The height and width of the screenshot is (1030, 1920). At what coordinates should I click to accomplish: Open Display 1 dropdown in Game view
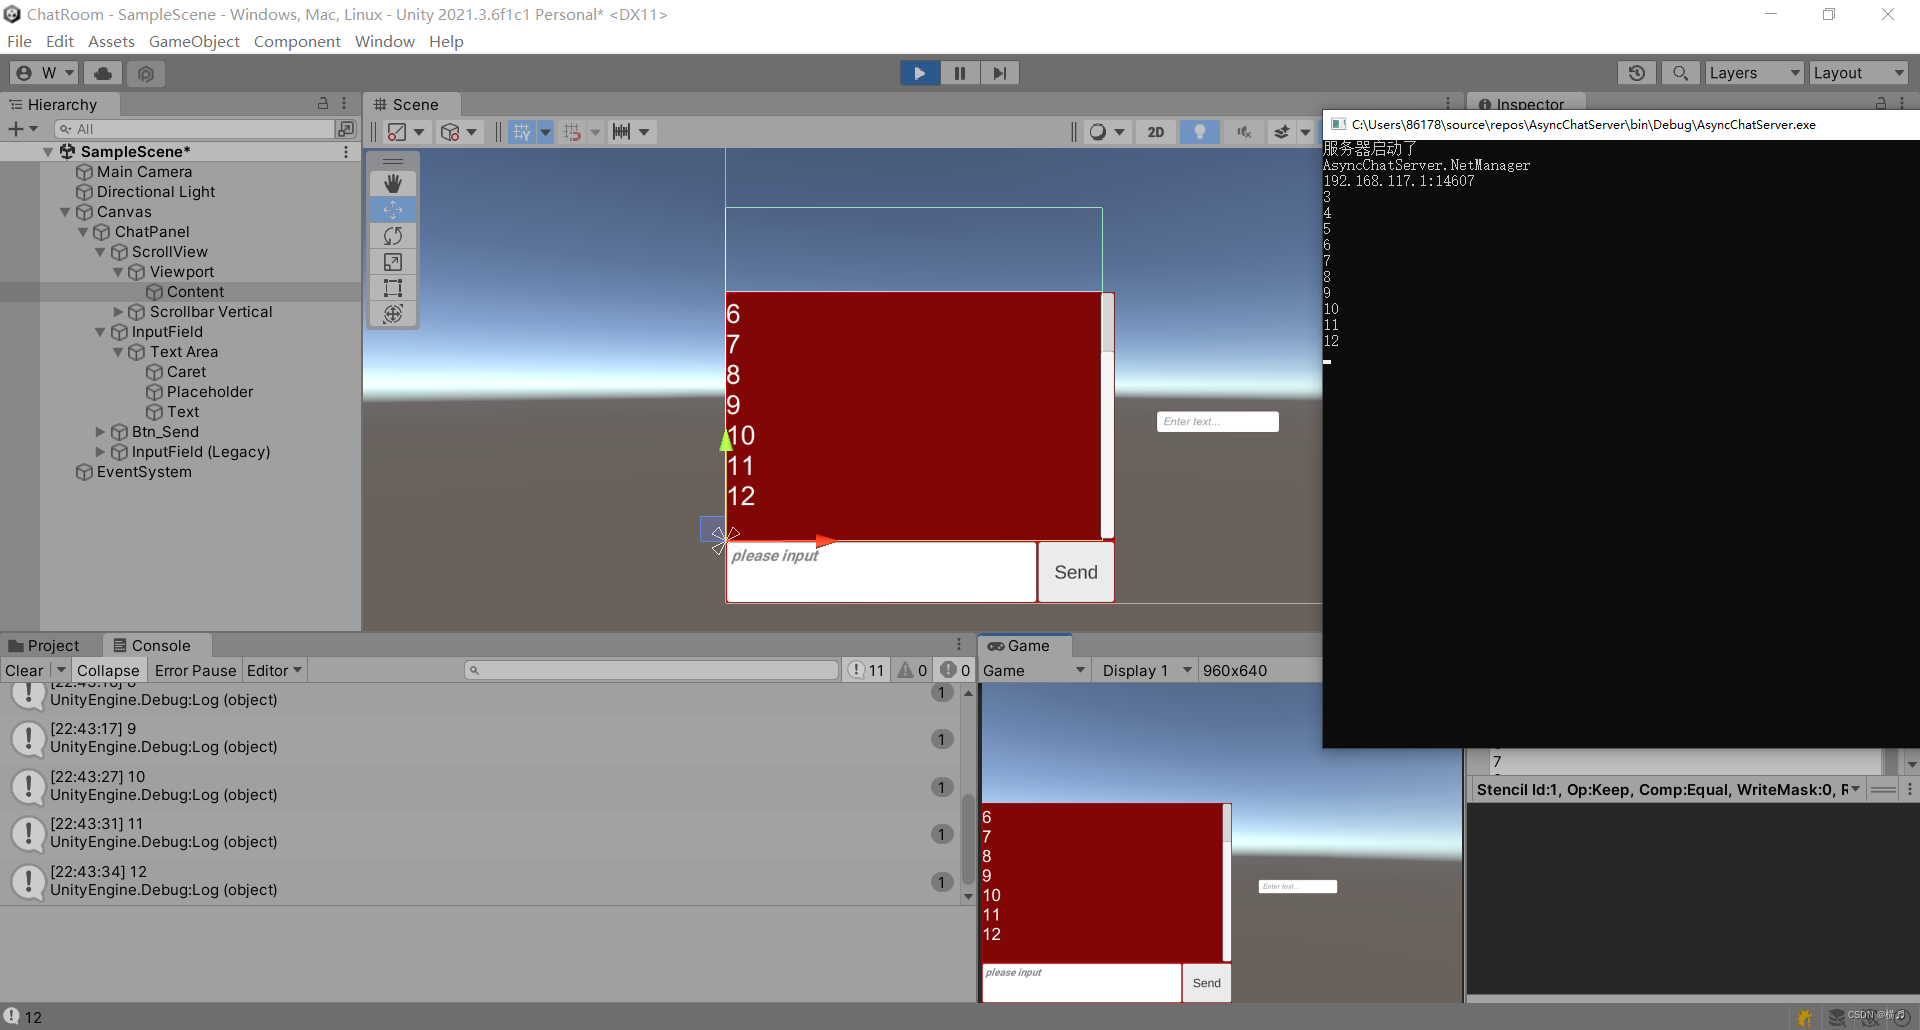click(x=1146, y=671)
